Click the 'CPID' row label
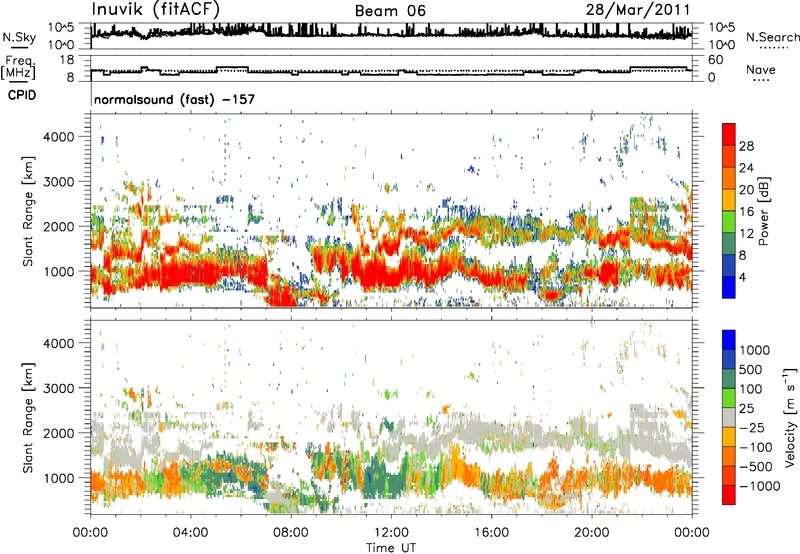800x554 pixels. point(22,95)
